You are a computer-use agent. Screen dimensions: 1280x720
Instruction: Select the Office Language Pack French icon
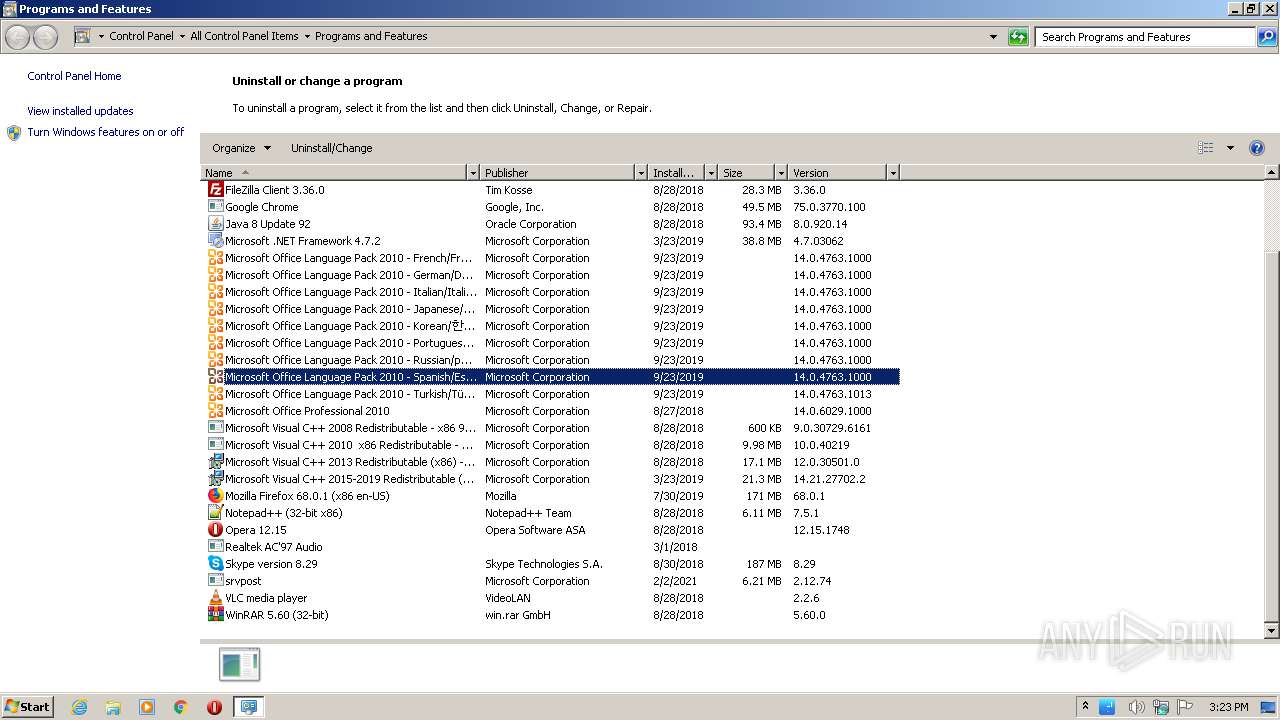tap(215, 258)
